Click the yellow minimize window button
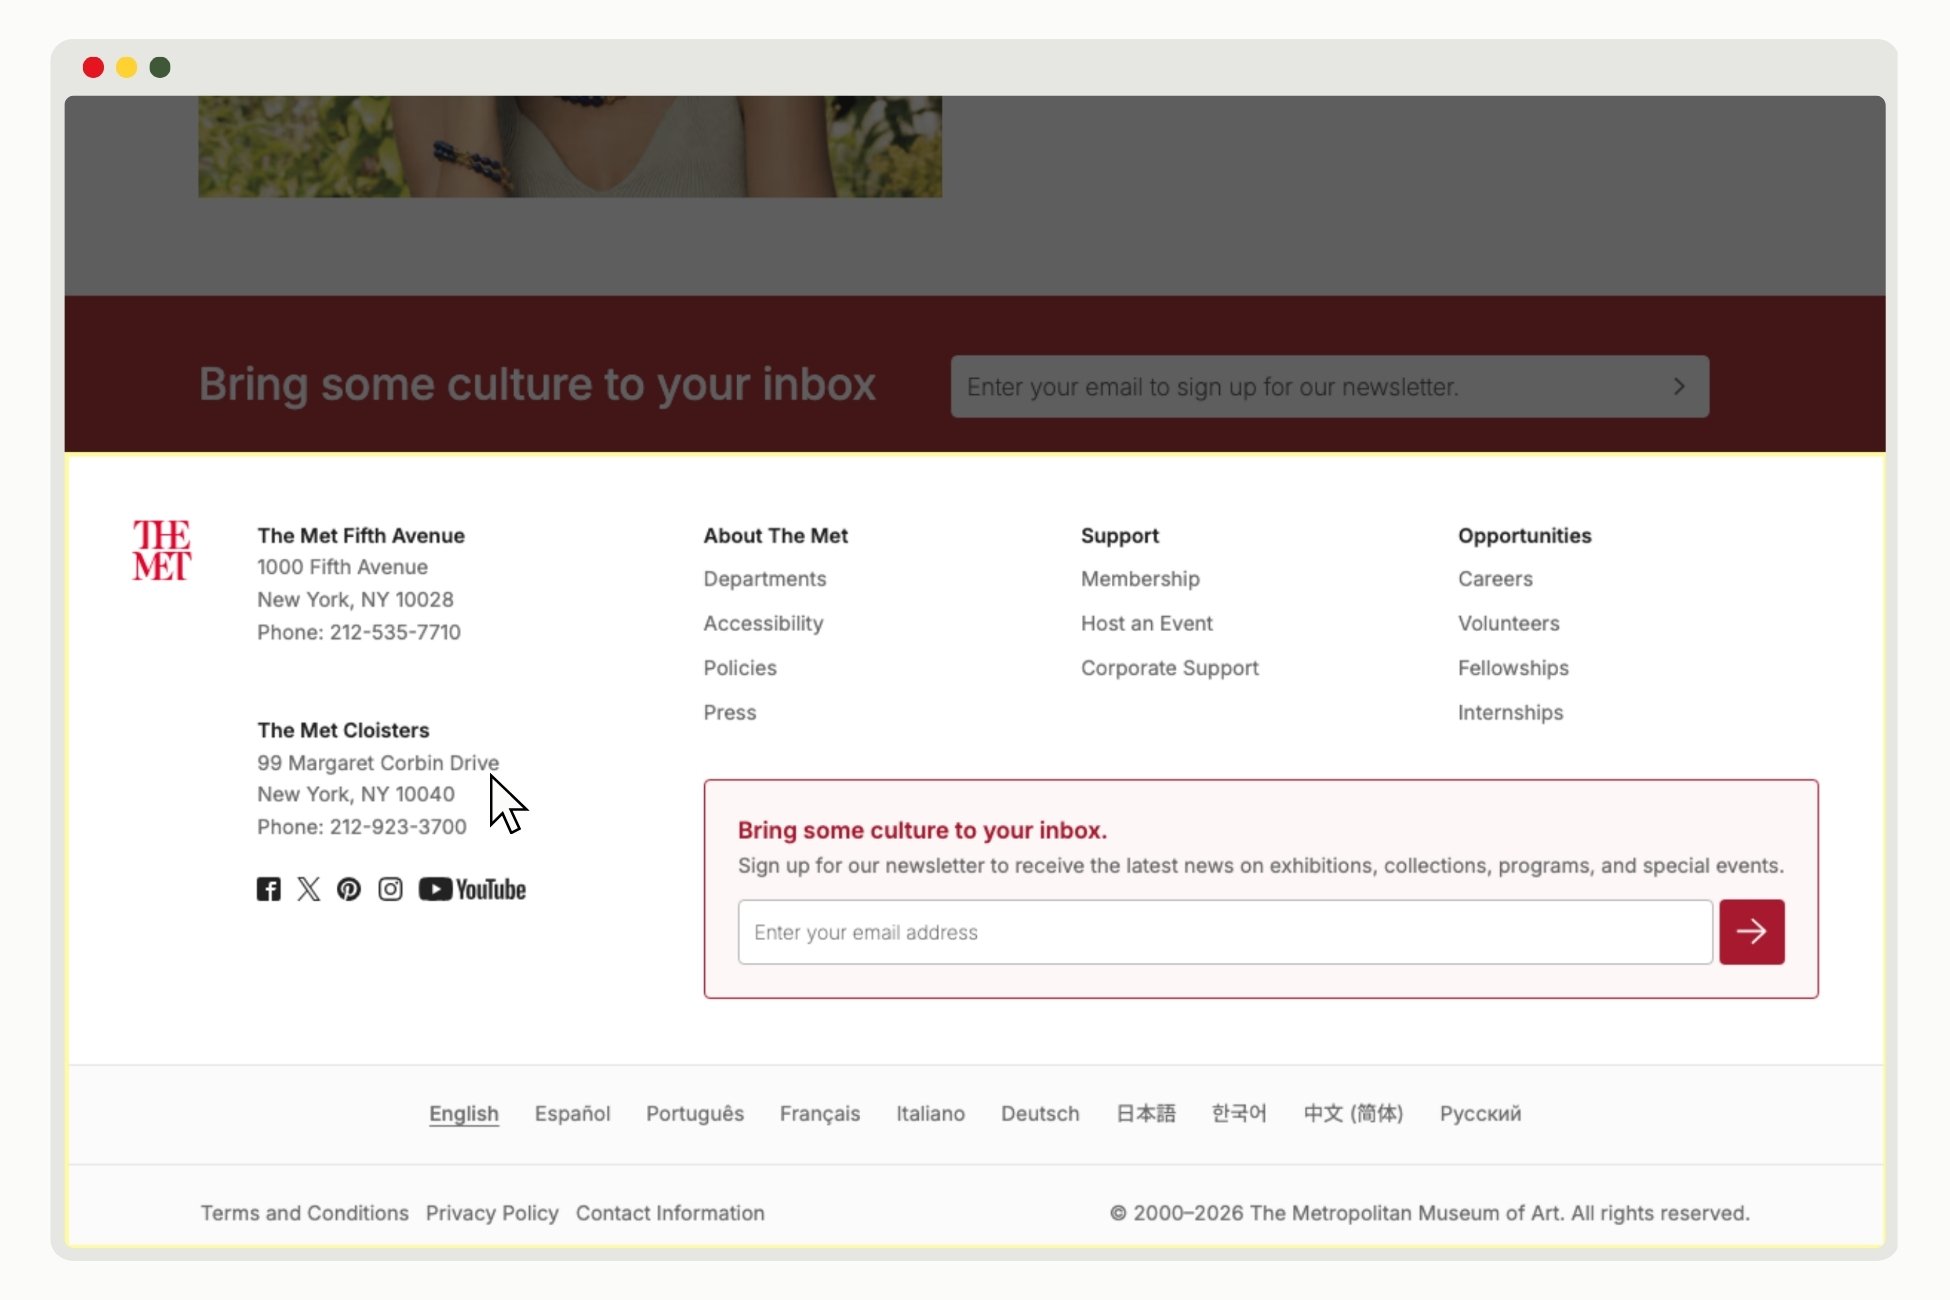This screenshot has width=1950, height=1300. click(126, 67)
